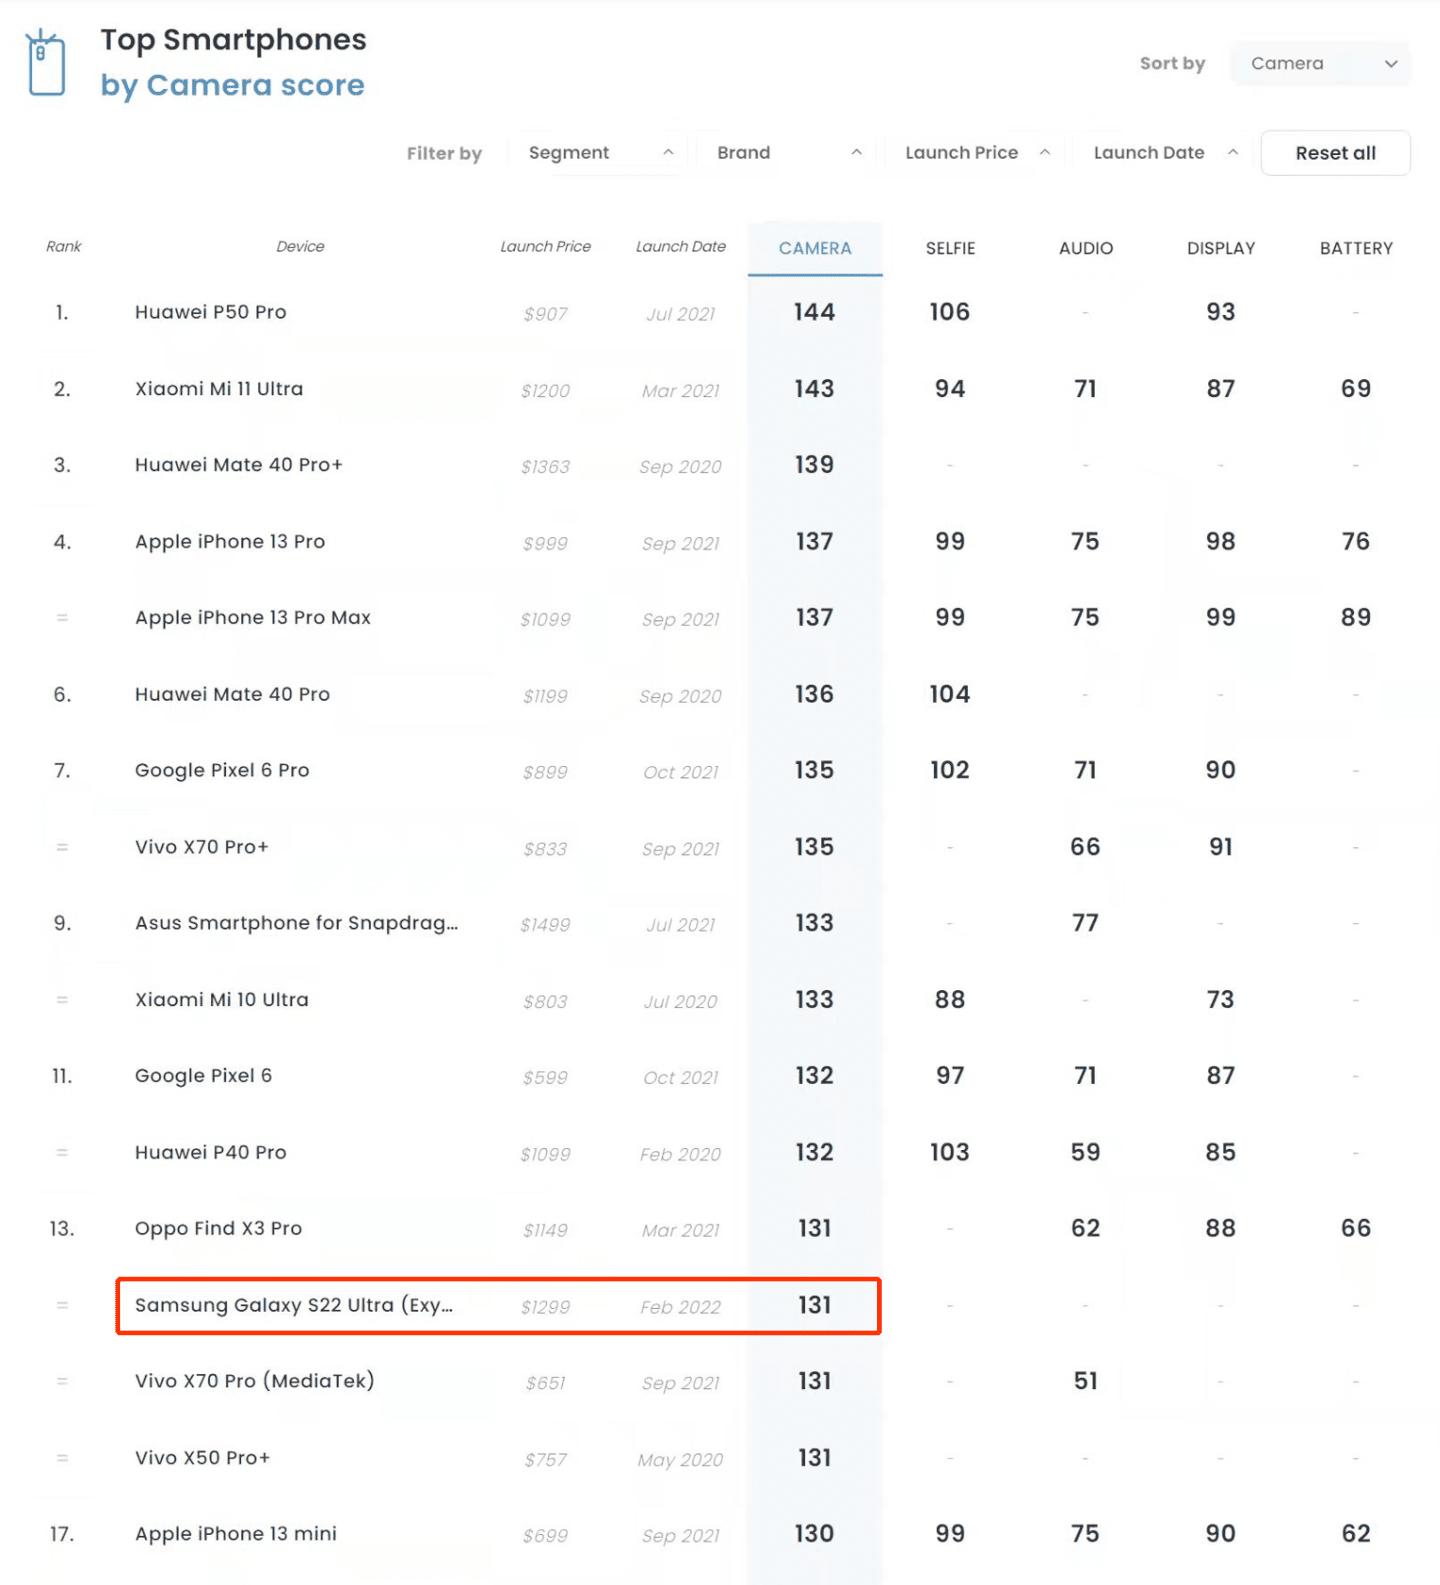Viewport: 1440px width, 1585px height.
Task: Click audio score 59 for Huawei P40 Pro
Action: [x=1086, y=1153]
